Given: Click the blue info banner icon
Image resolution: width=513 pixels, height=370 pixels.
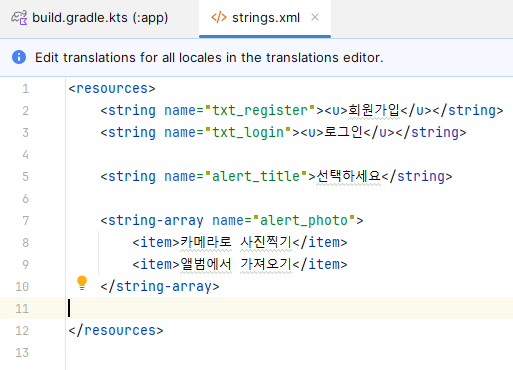Looking at the screenshot, I should pyautogui.click(x=19, y=57).
